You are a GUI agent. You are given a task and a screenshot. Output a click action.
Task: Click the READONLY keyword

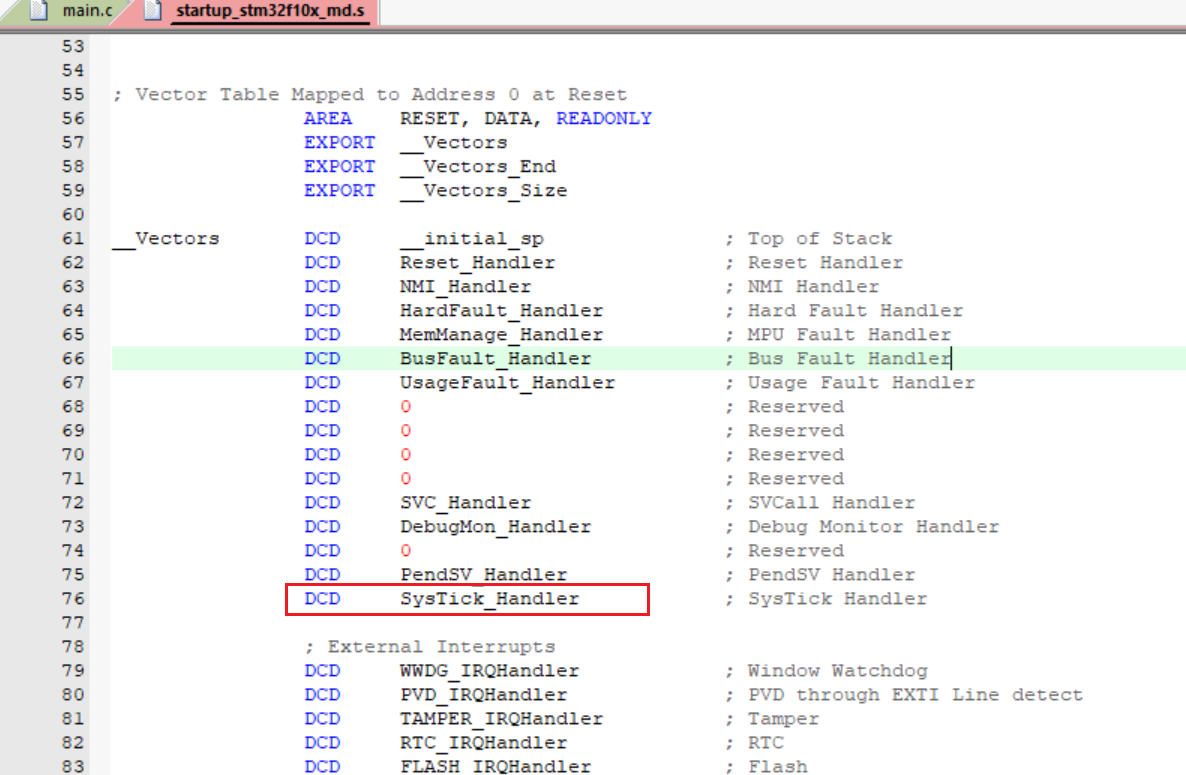click(604, 119)
